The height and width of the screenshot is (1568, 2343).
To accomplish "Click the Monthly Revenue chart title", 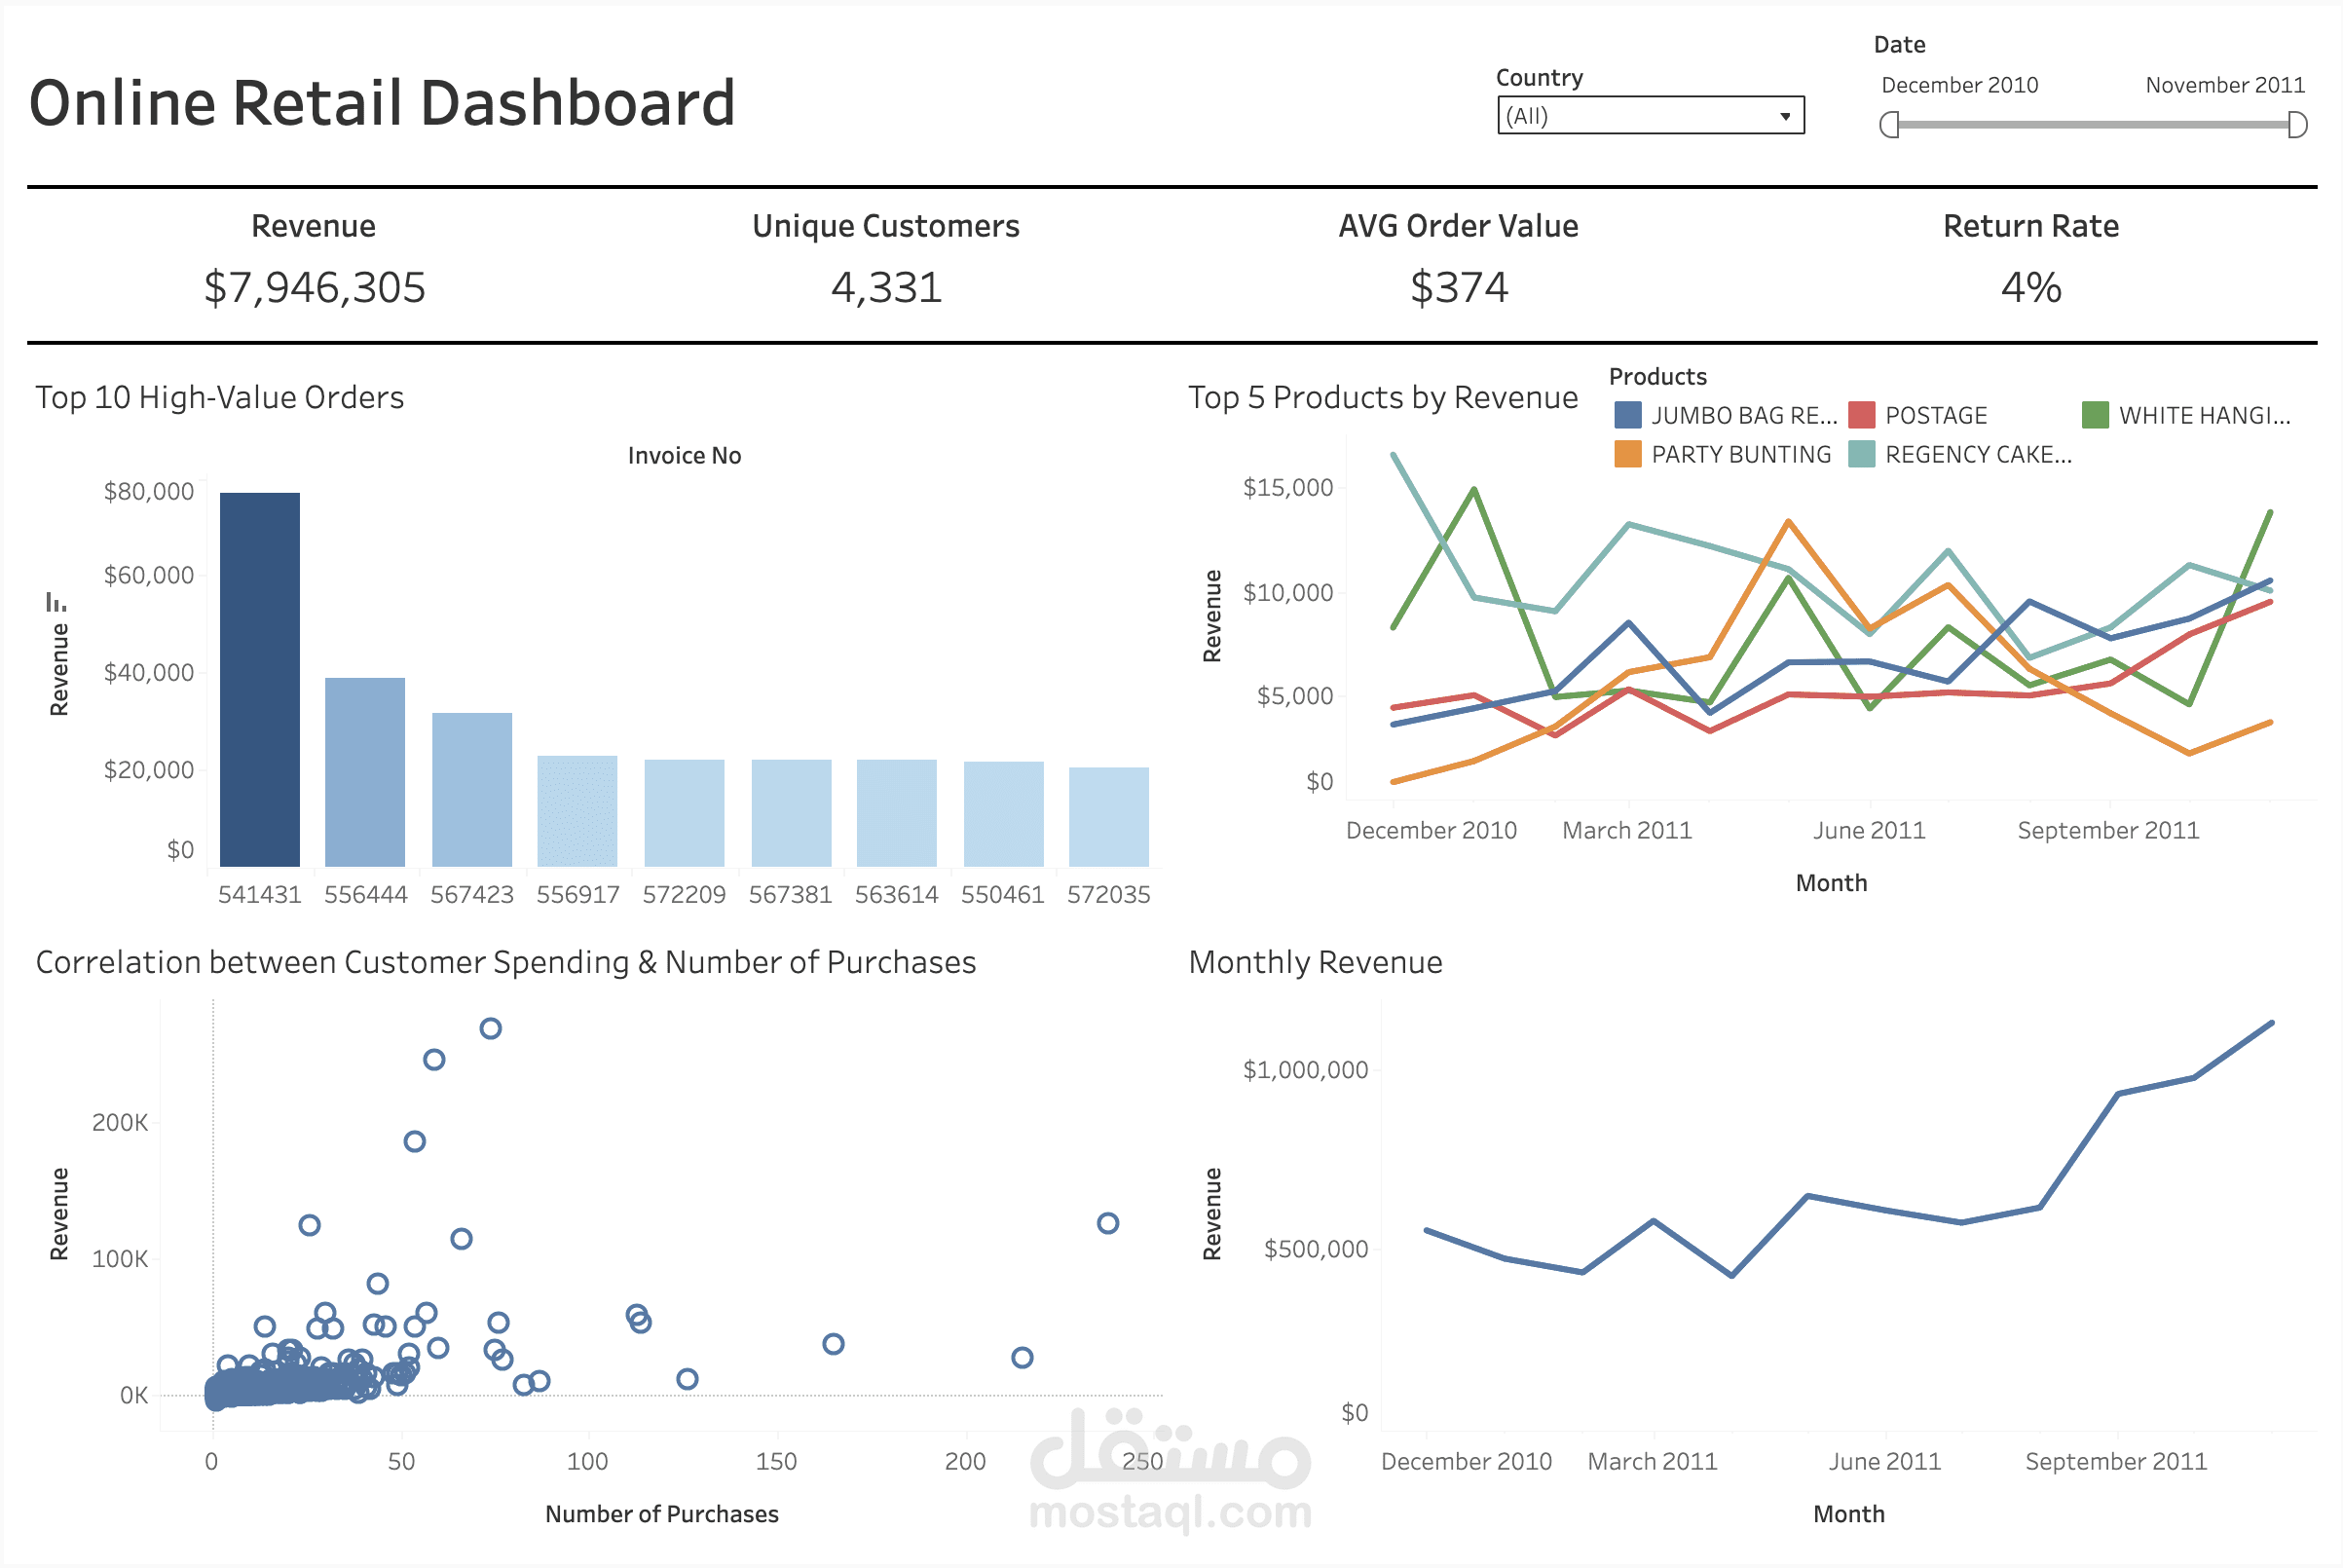I will [x=1316, y=962].
